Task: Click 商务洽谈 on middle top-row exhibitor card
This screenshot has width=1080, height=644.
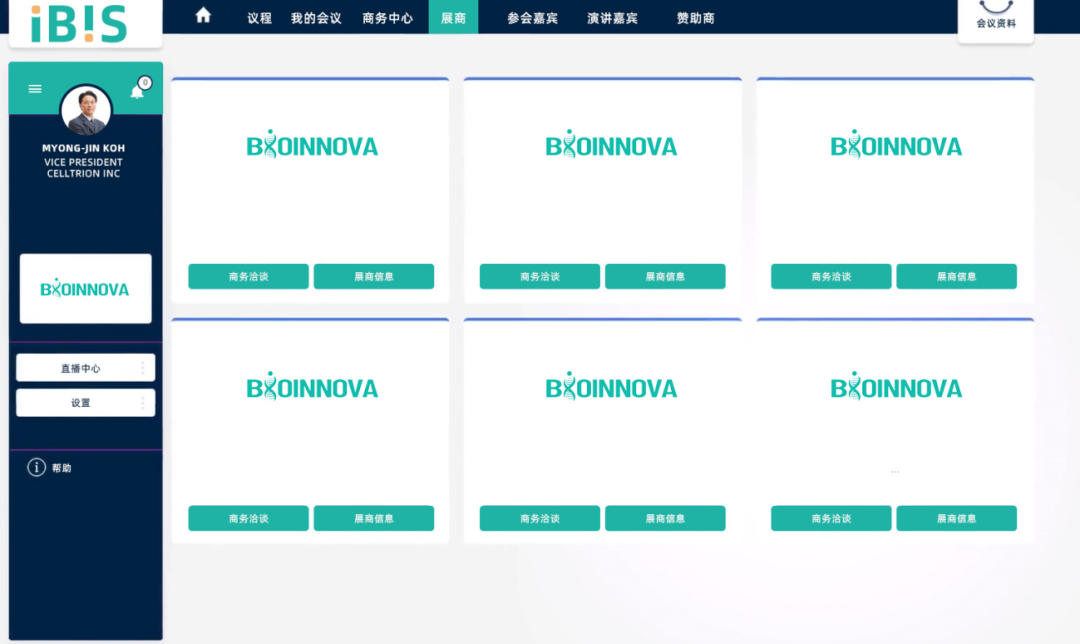Action: pyautogui.click(x=540, y=276)
